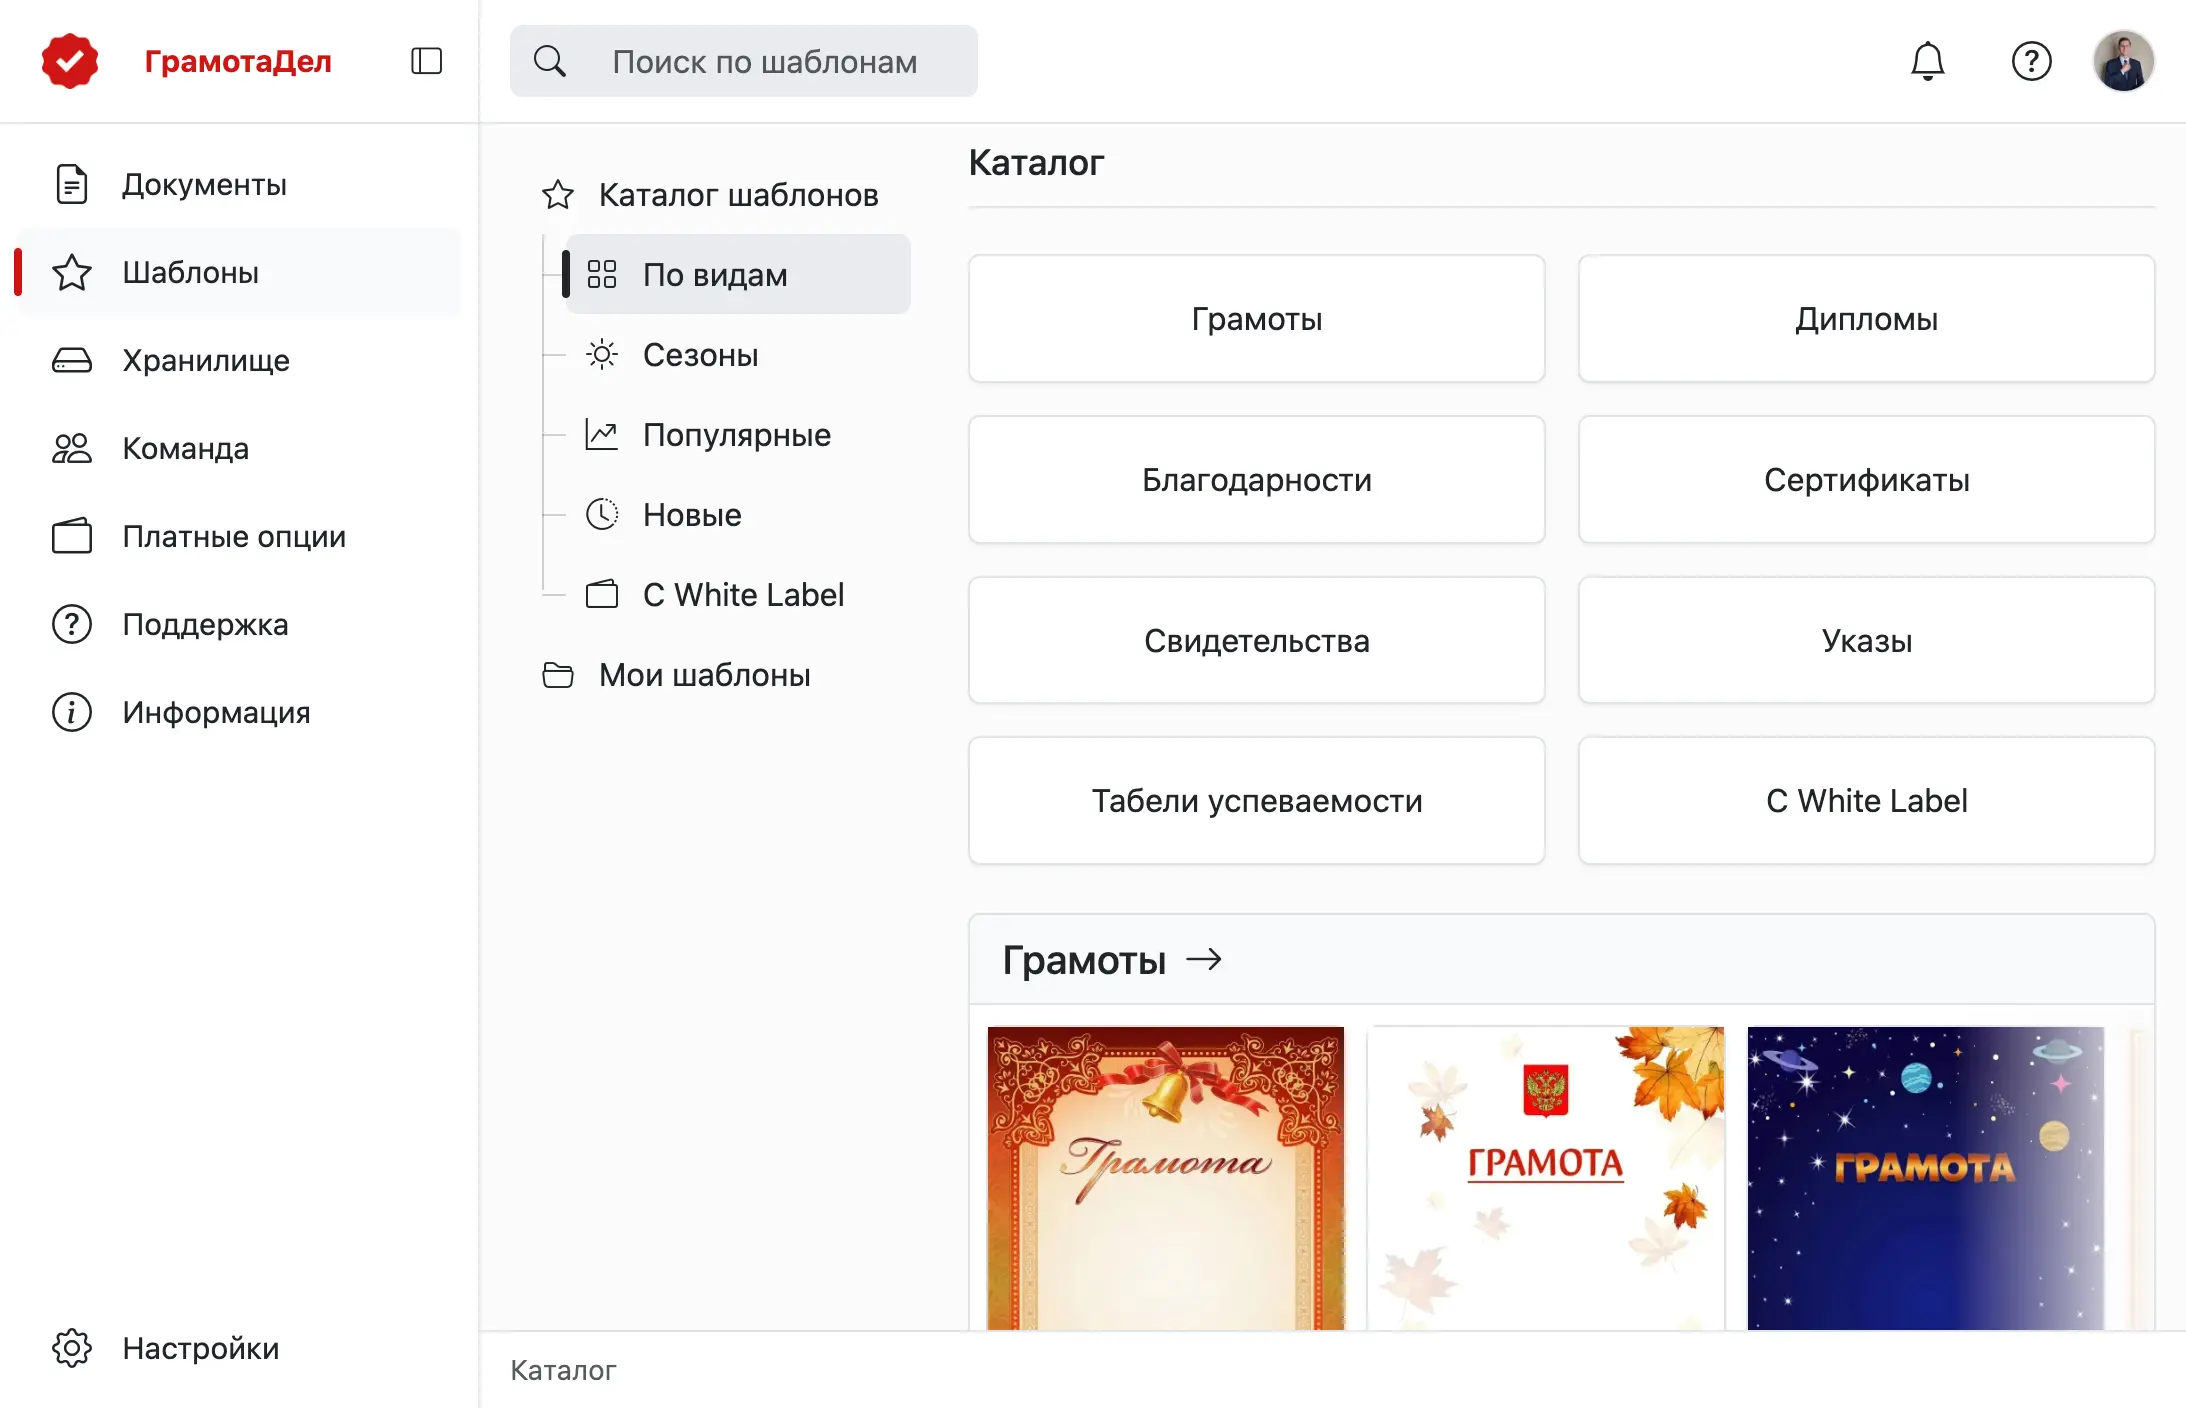Open the Сертификаты category card
Viewport: 2186px width, 1408px height.
(1866, 480)
